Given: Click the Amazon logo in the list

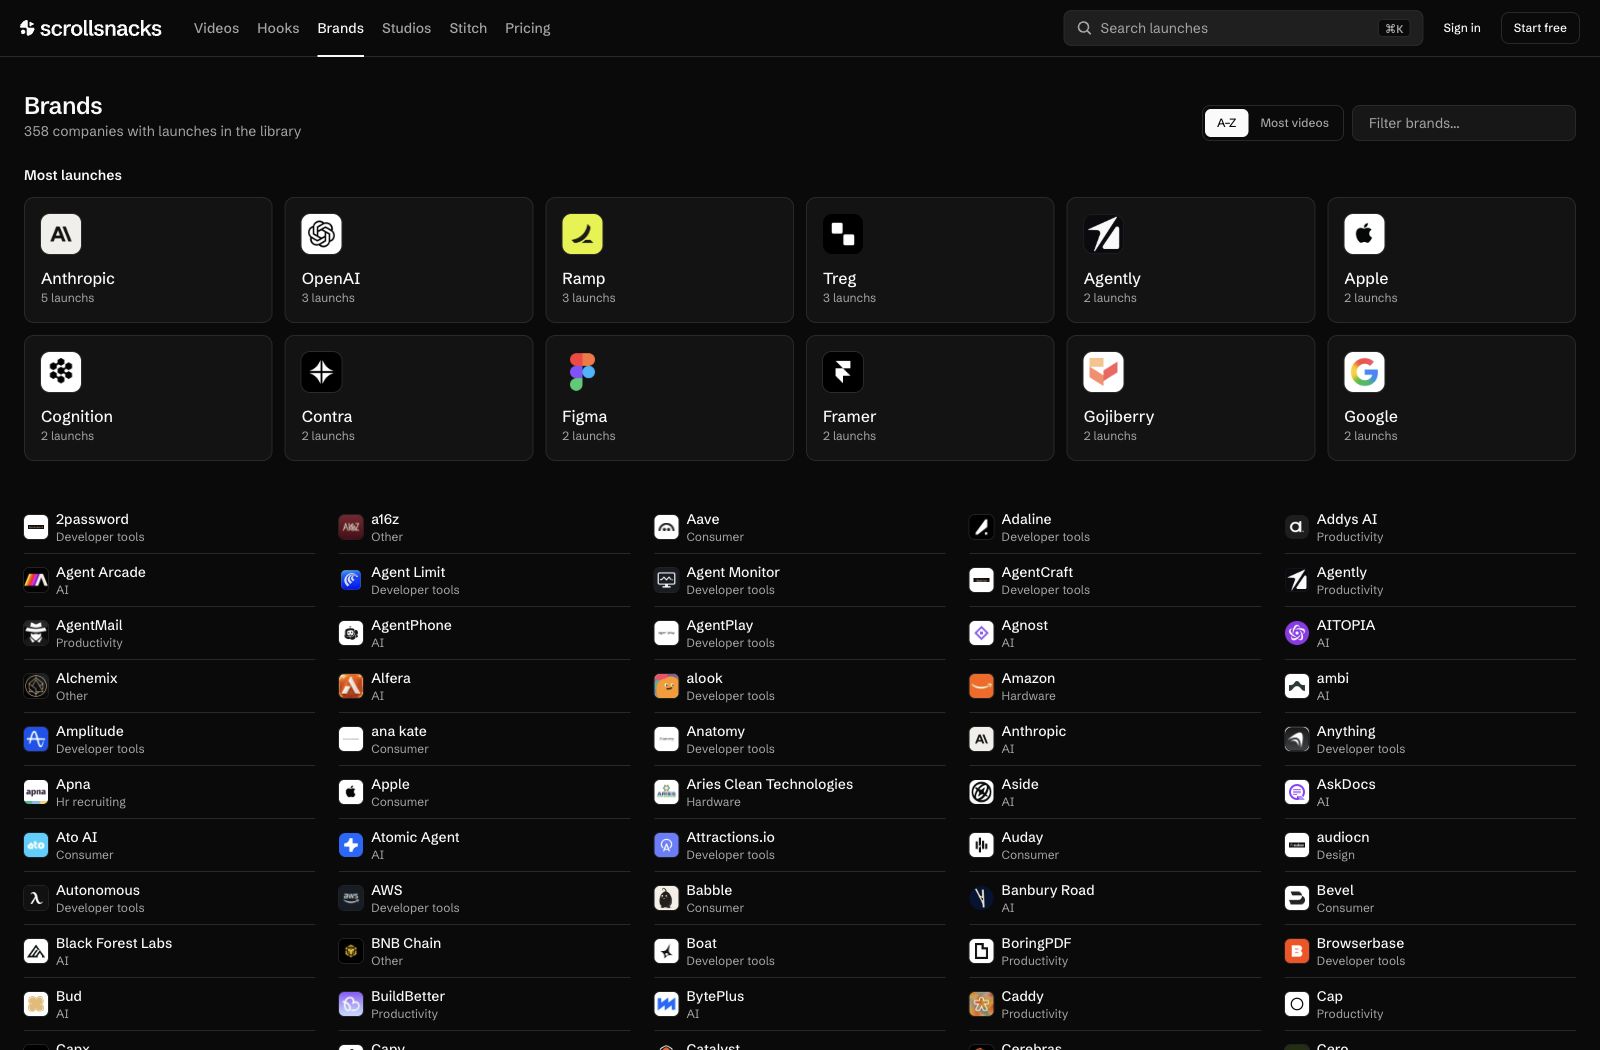Looking at the screenshot, I should click(981, 686).
